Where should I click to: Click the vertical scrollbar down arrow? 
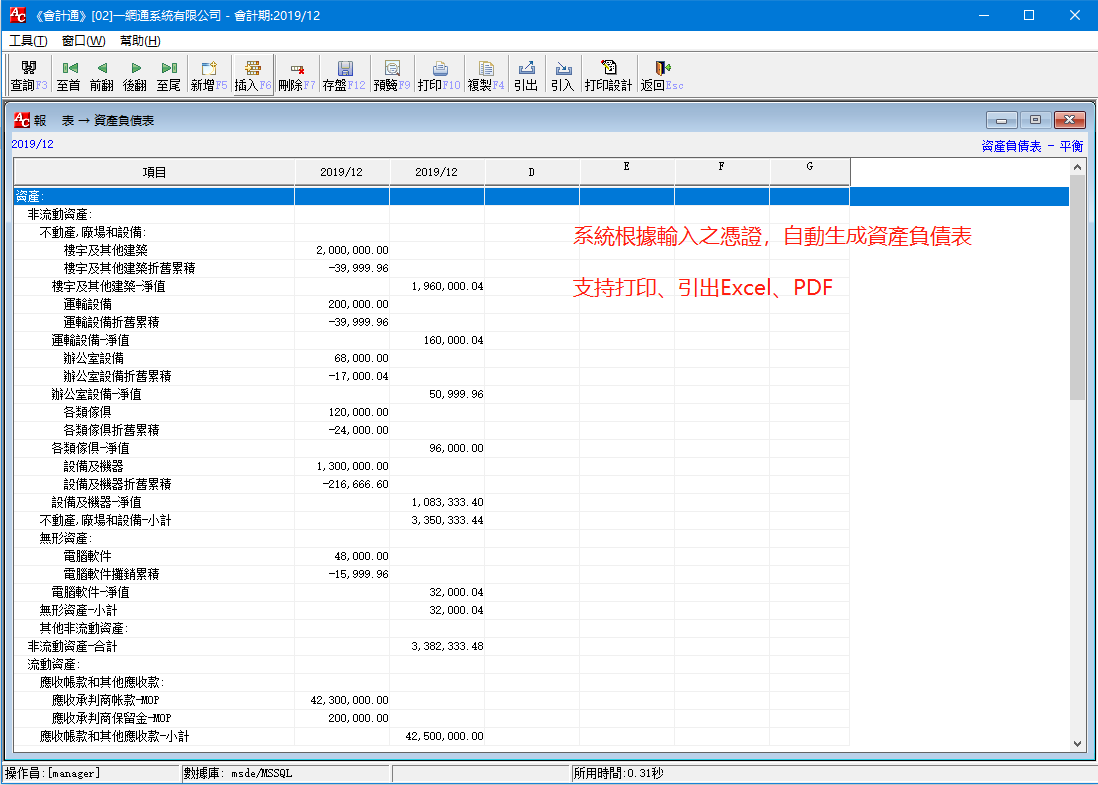click(x=1077, y=743)
